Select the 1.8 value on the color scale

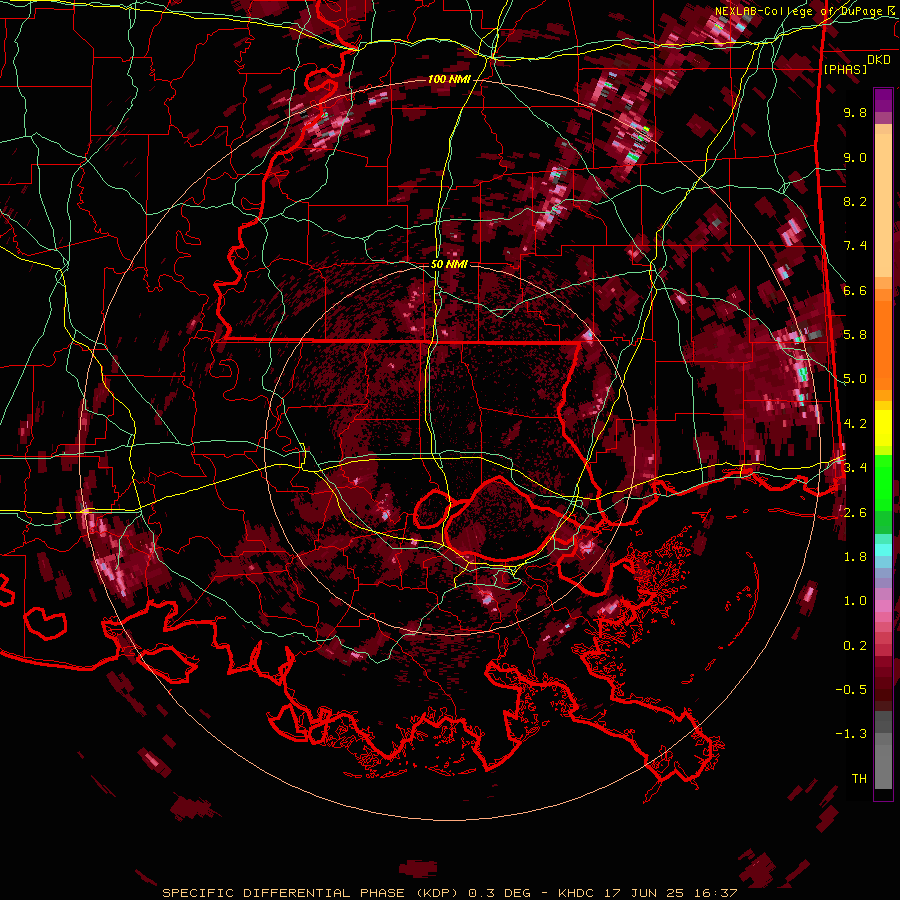coord(855,557)
